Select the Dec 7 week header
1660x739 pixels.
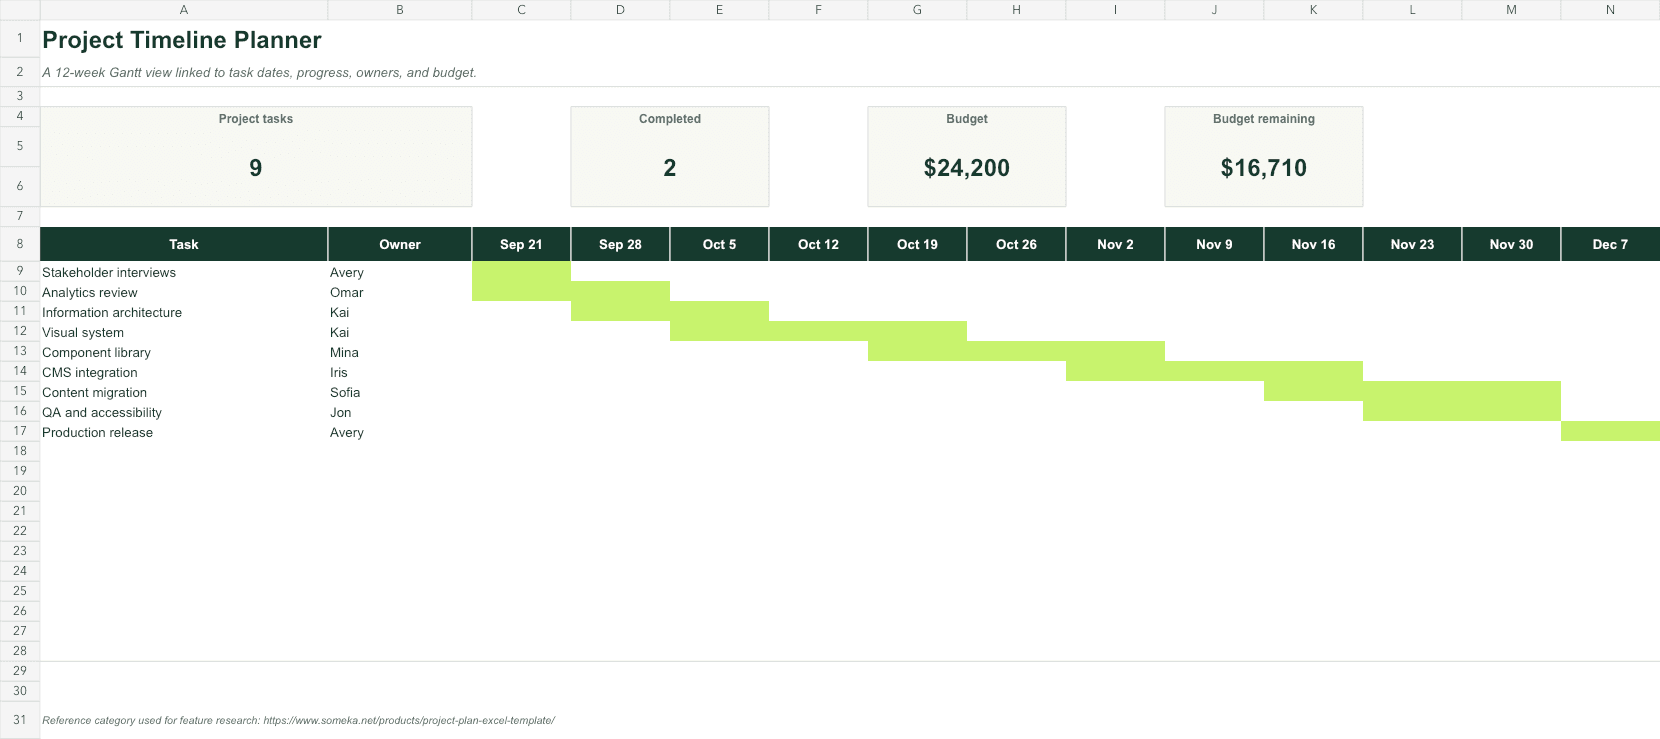1610,244
